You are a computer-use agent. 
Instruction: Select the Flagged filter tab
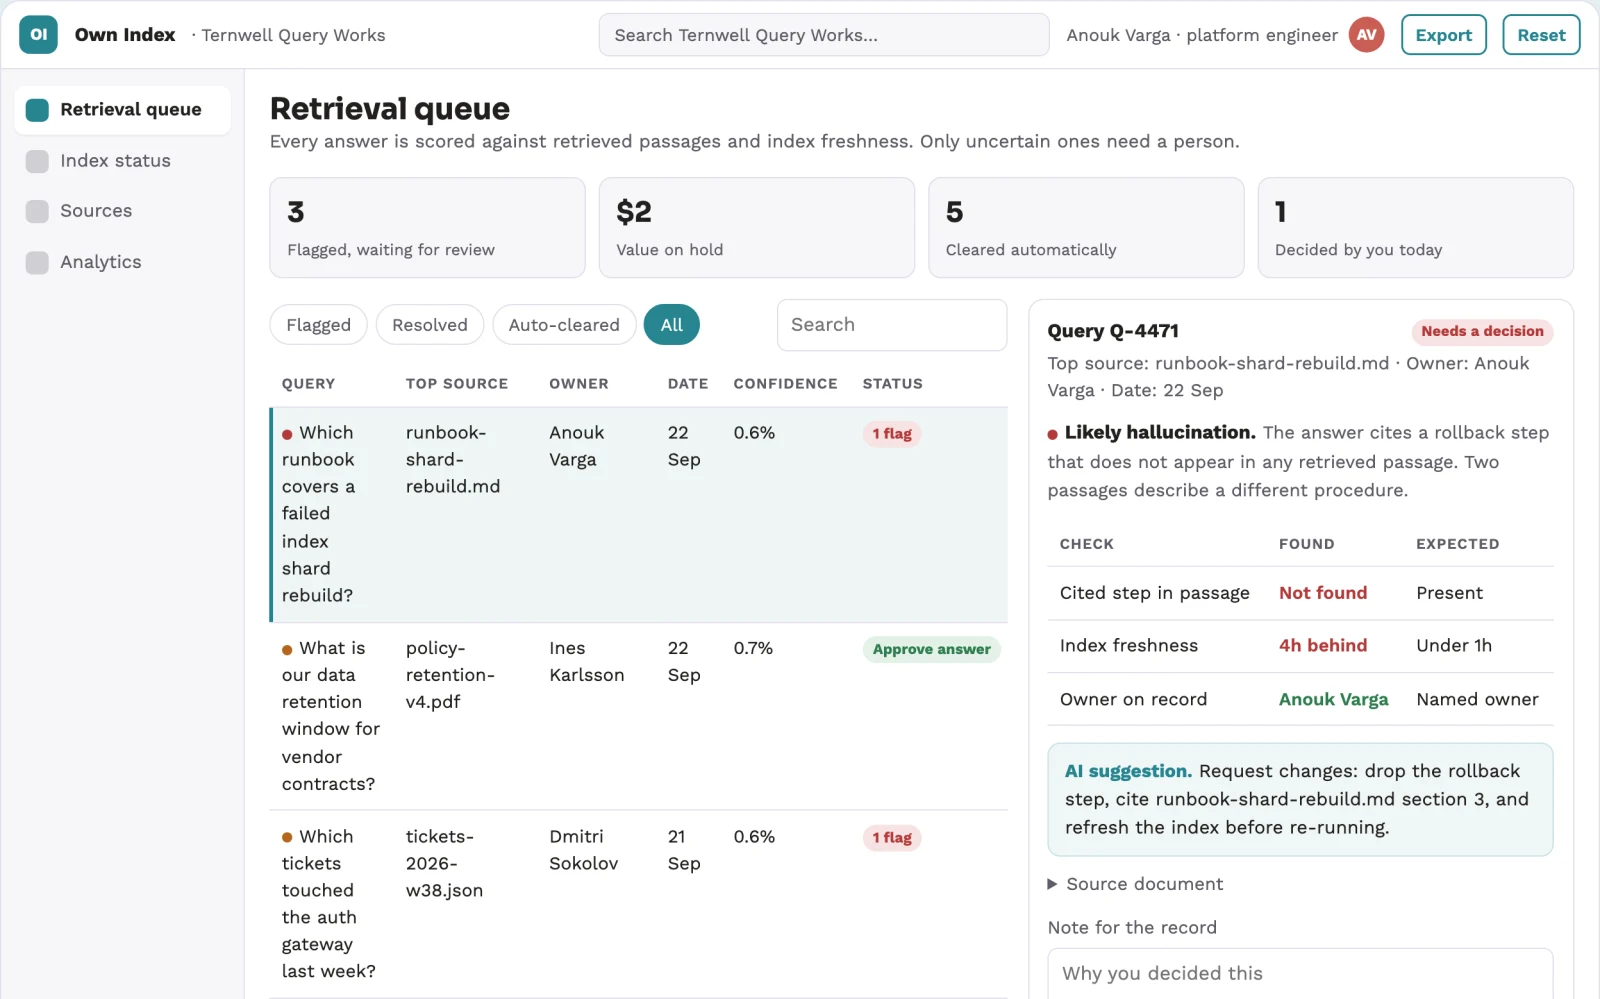click(x=318, y=325)
